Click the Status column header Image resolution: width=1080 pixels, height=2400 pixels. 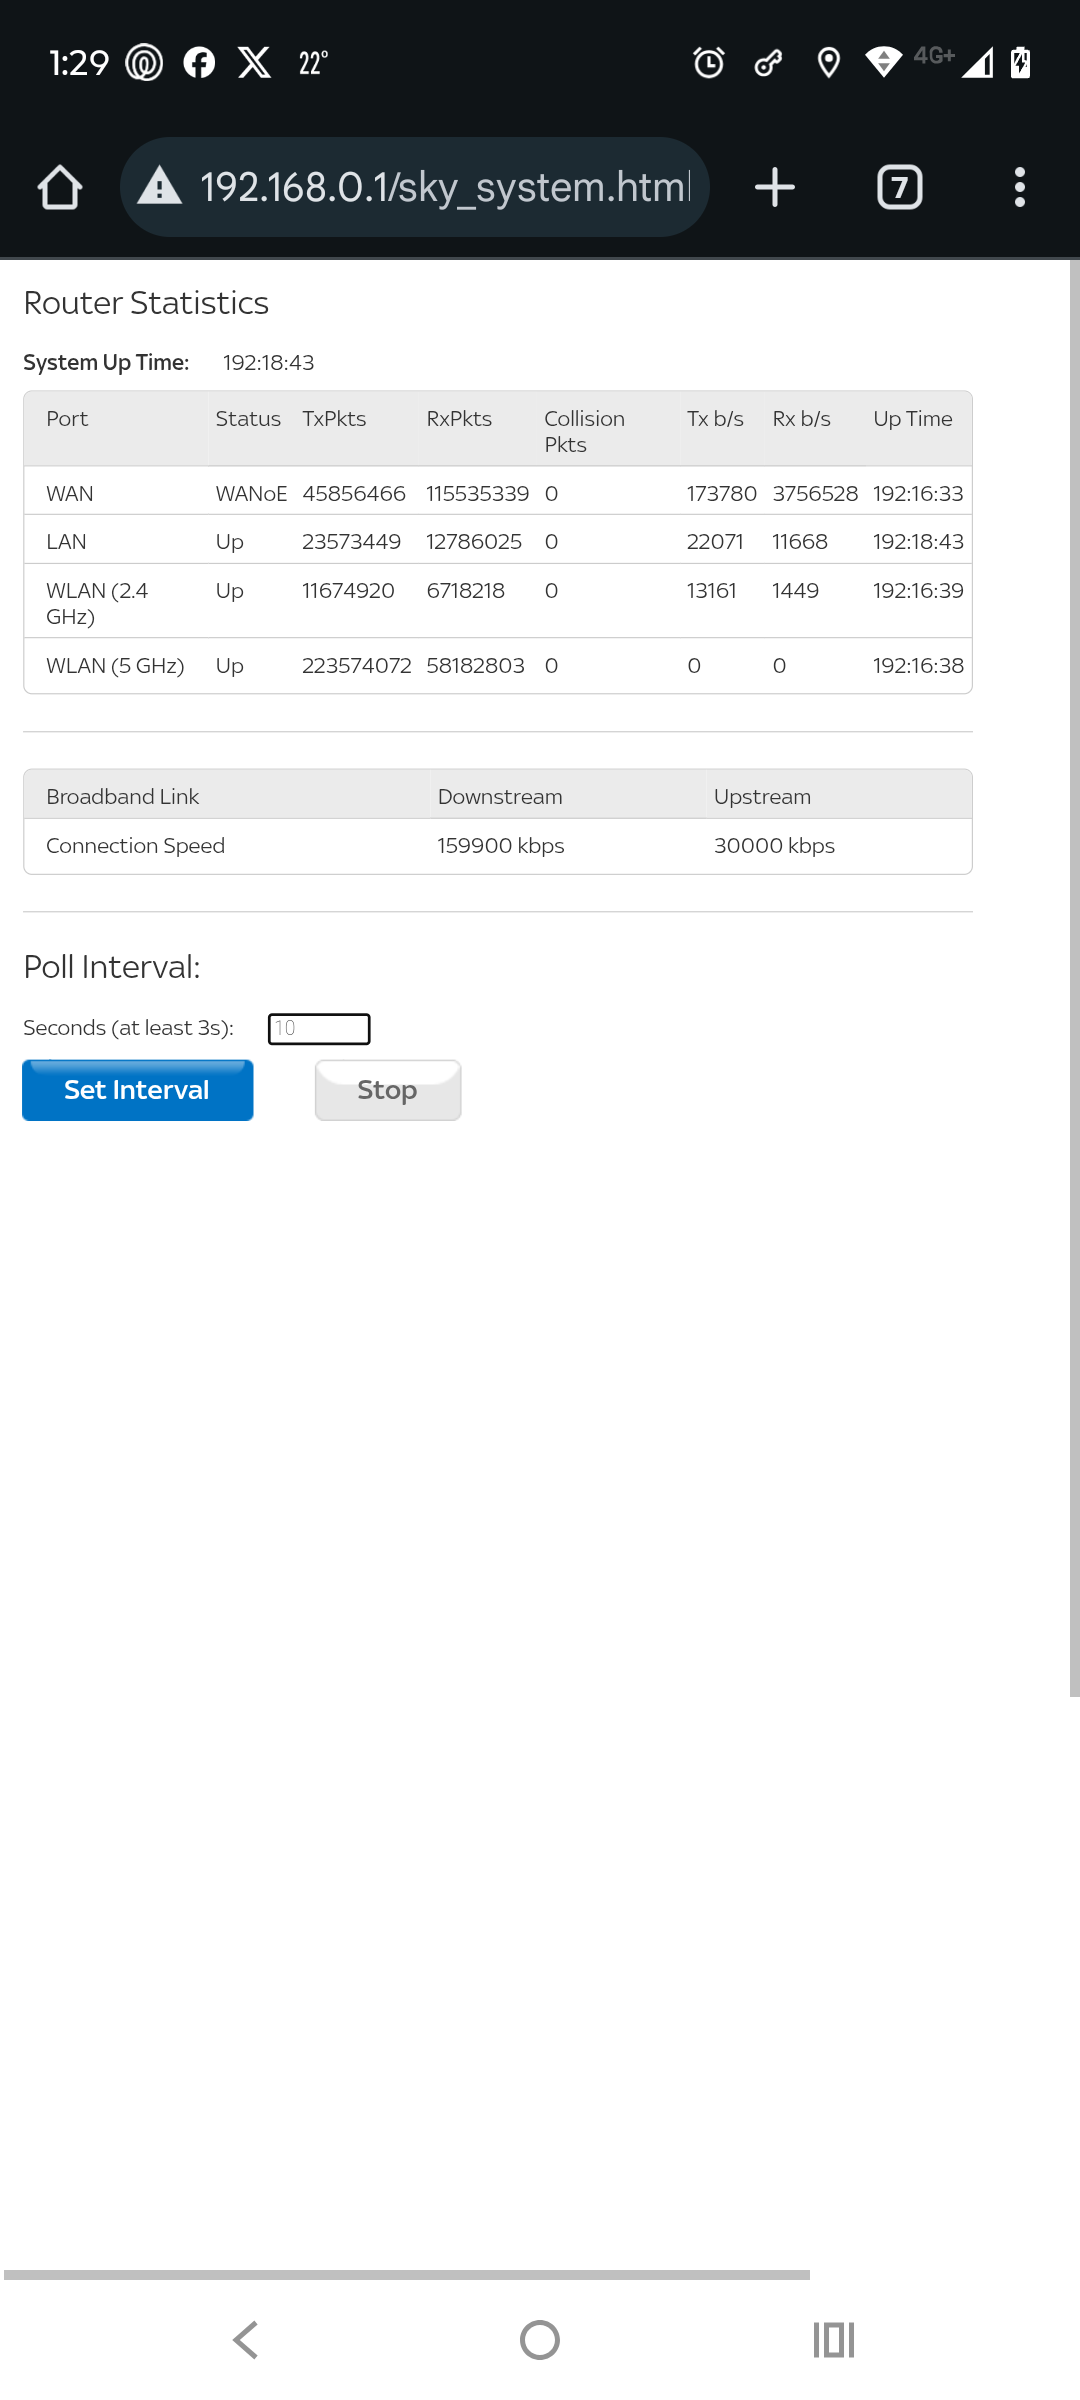coord(248,419)
